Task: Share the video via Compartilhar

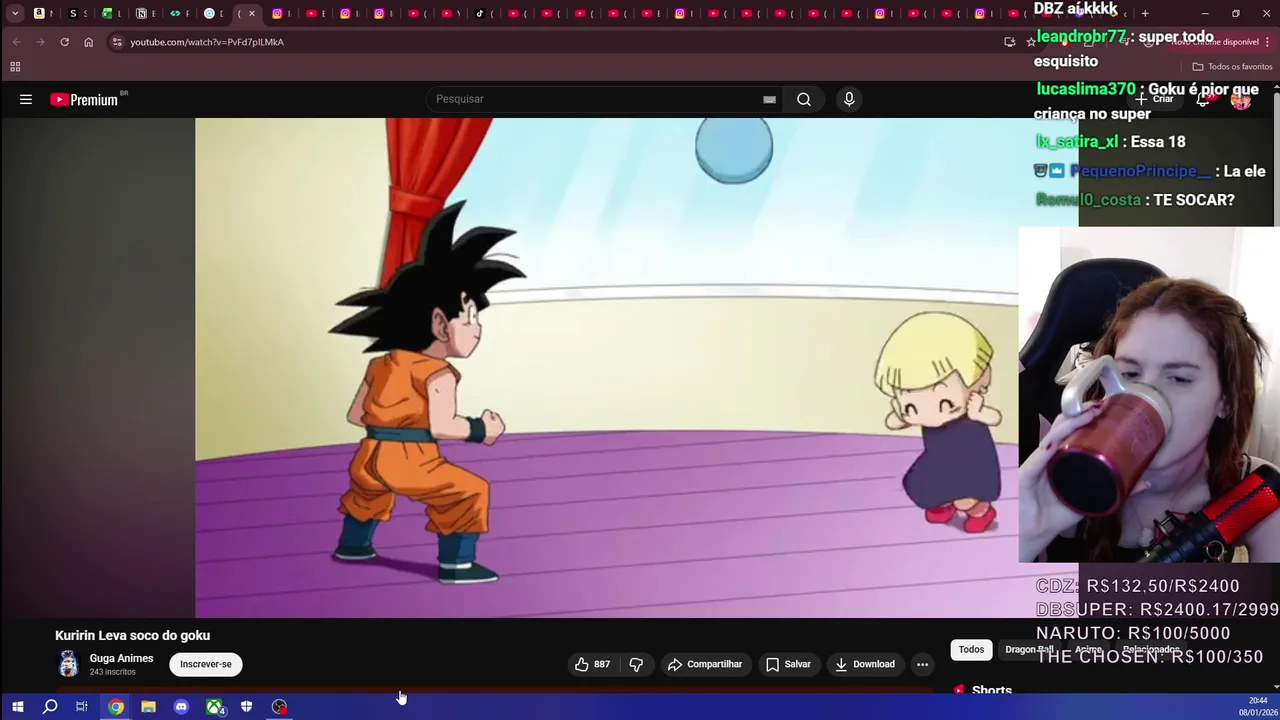Action: tap(705, 664)
